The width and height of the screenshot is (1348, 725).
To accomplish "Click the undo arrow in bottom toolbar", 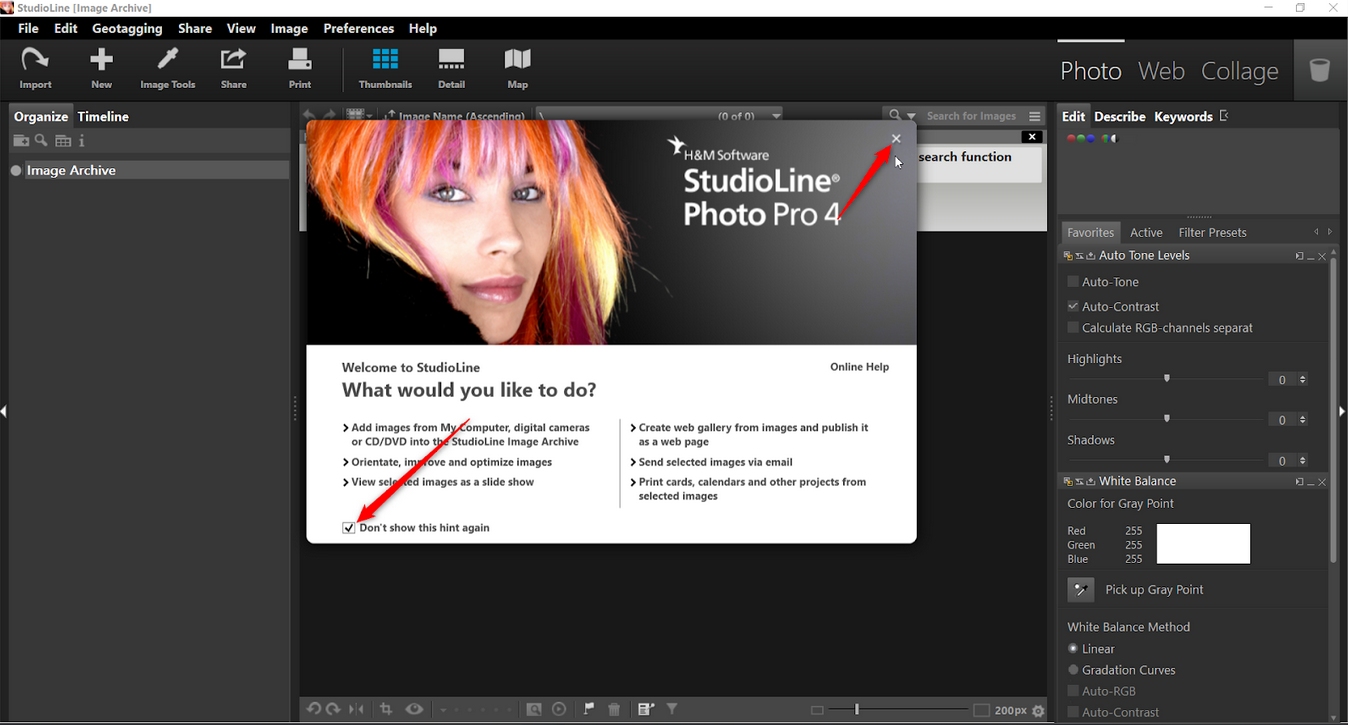I will coord(314,709).
